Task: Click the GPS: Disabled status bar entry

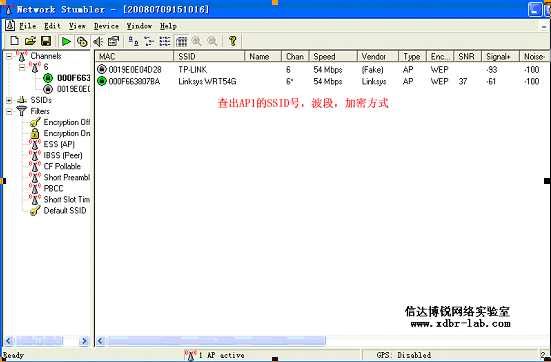Action: 404,355
